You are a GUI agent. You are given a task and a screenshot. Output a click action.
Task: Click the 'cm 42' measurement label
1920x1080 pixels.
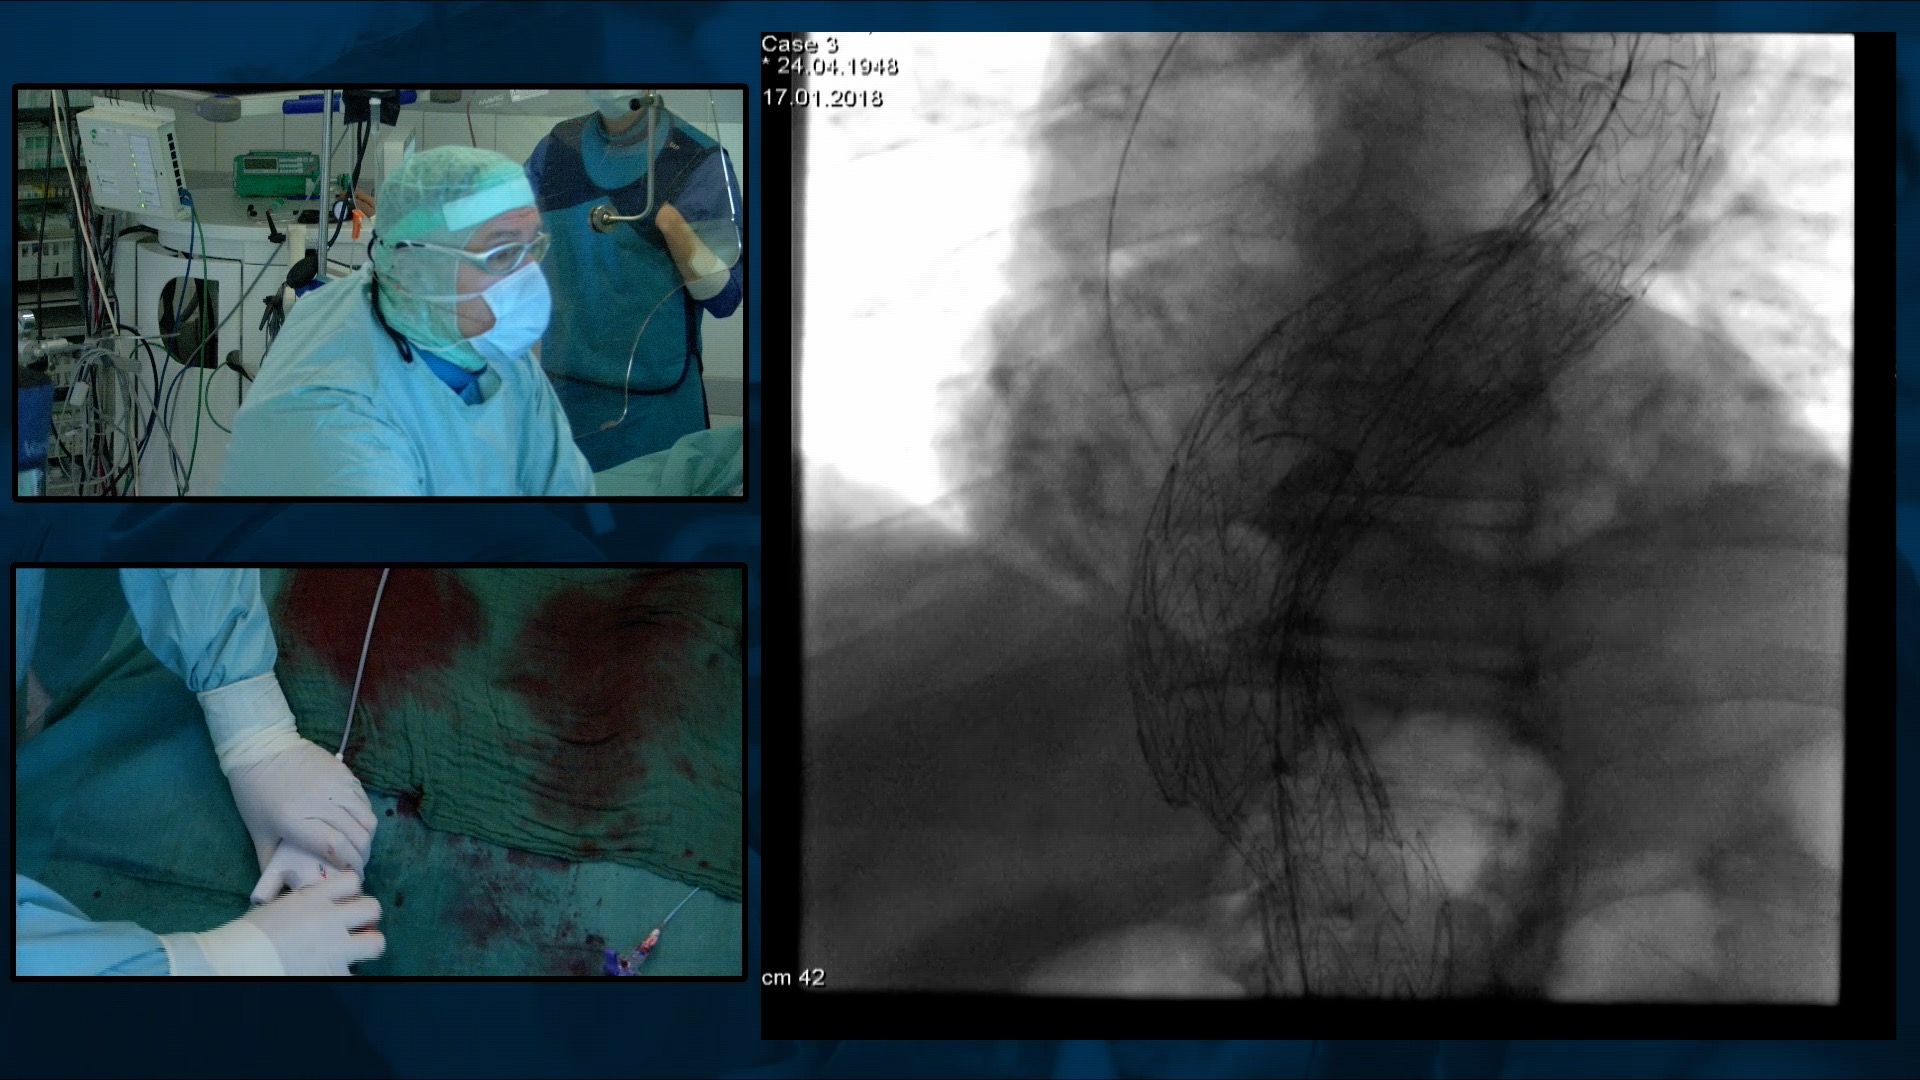coord(793,978)
